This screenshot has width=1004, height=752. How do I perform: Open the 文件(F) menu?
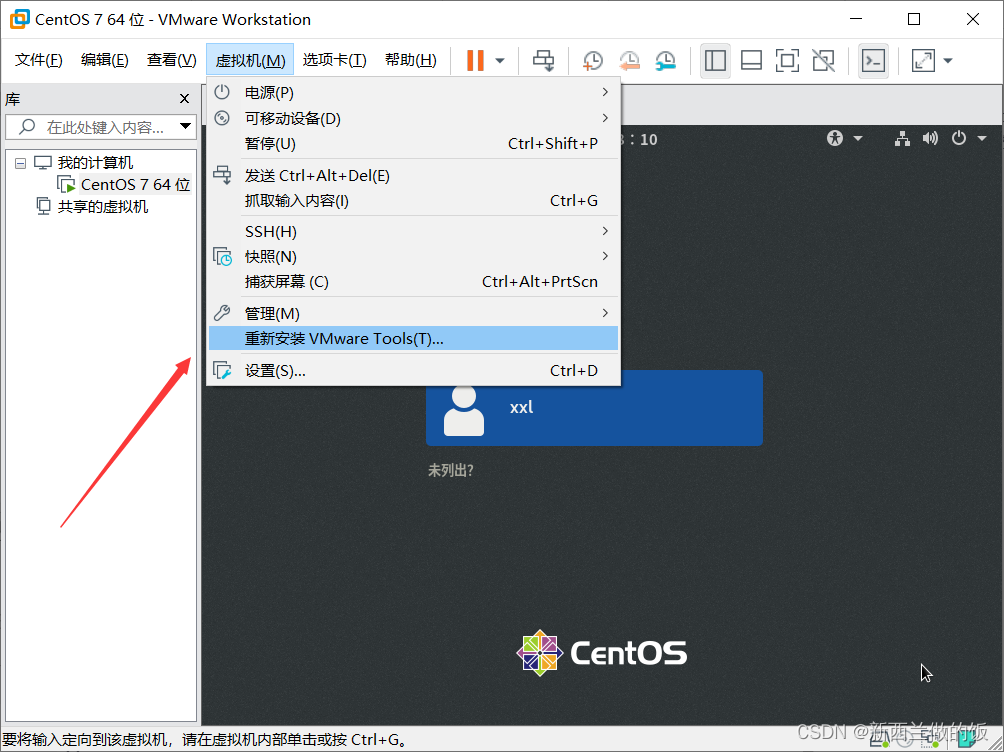pyautogui.click(x=38, y=60)
